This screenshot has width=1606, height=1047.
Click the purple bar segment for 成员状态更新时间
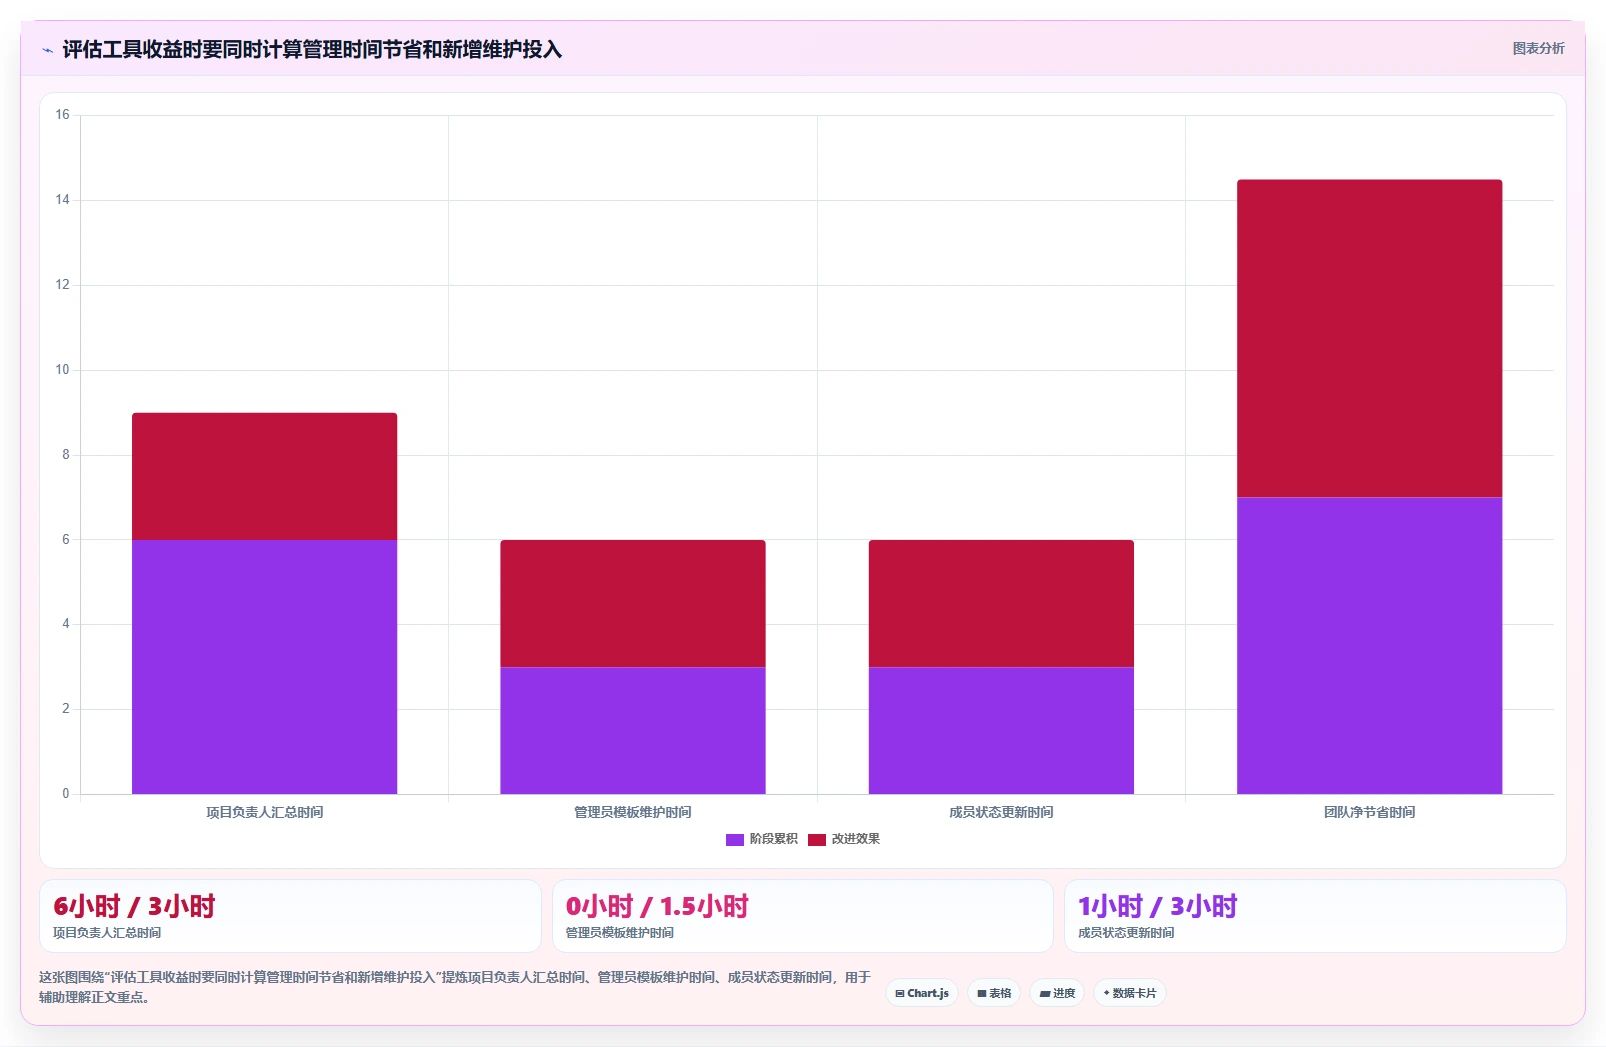(1001, 730)
